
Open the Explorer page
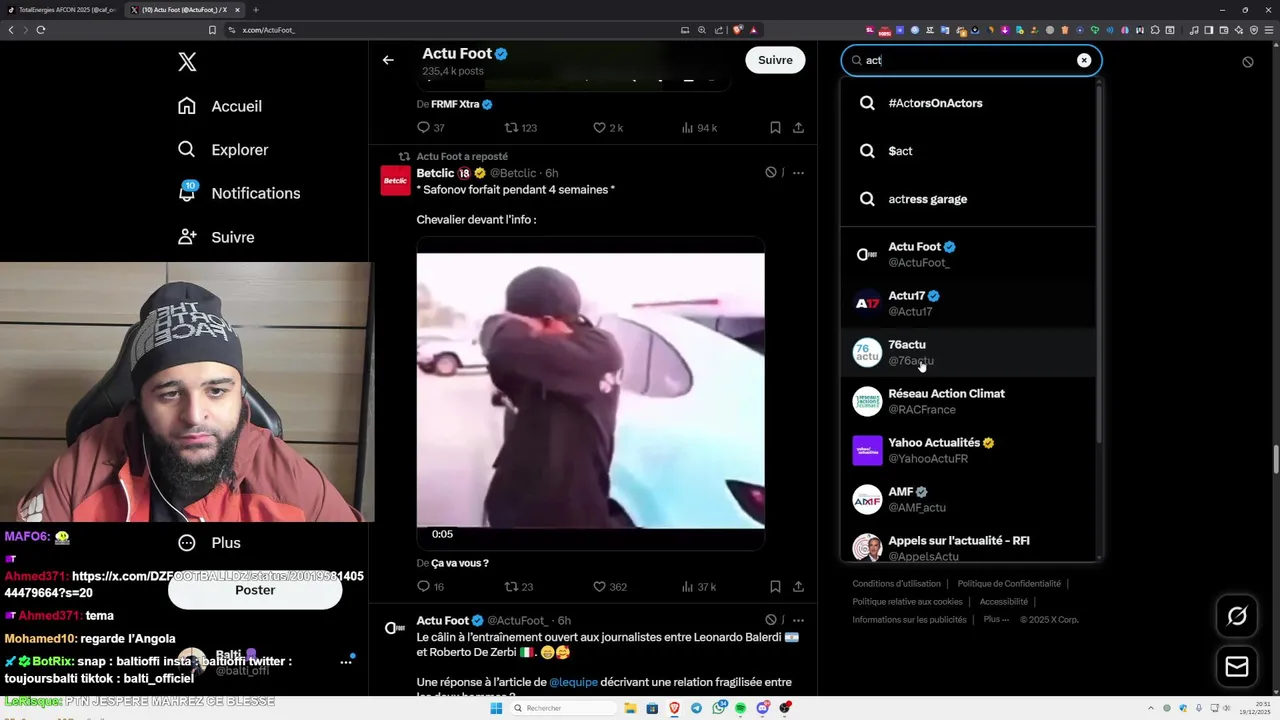coord(223,150)
